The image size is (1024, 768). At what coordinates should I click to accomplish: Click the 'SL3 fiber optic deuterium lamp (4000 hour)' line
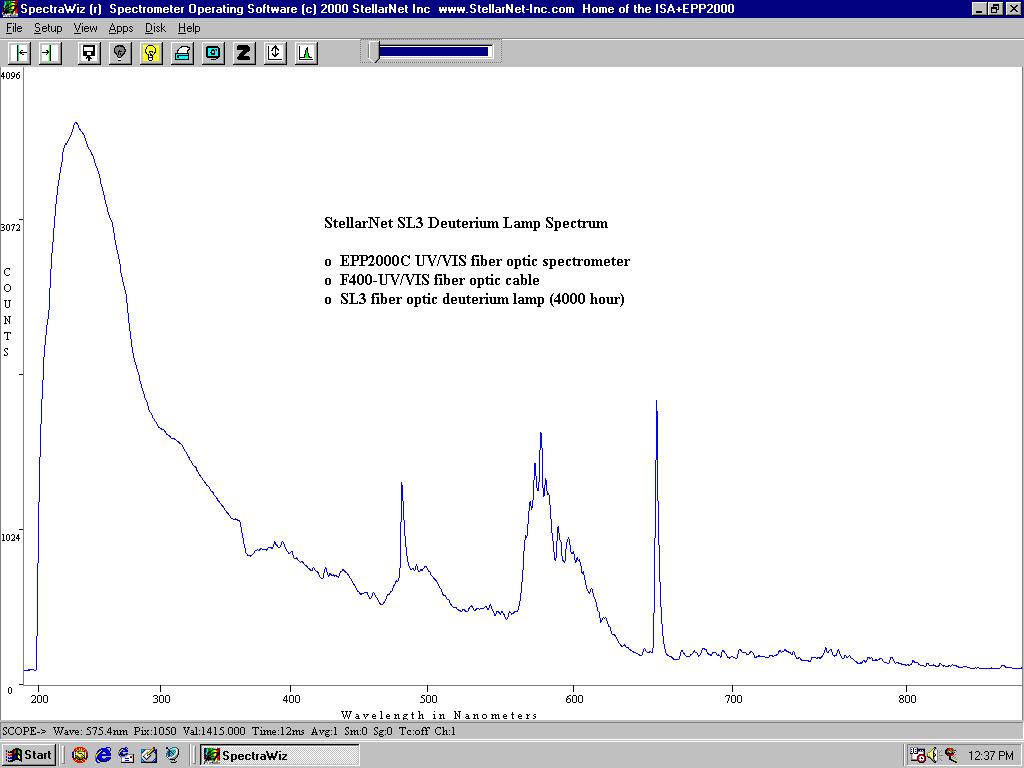pyautogui.click(x=482, y=299)
